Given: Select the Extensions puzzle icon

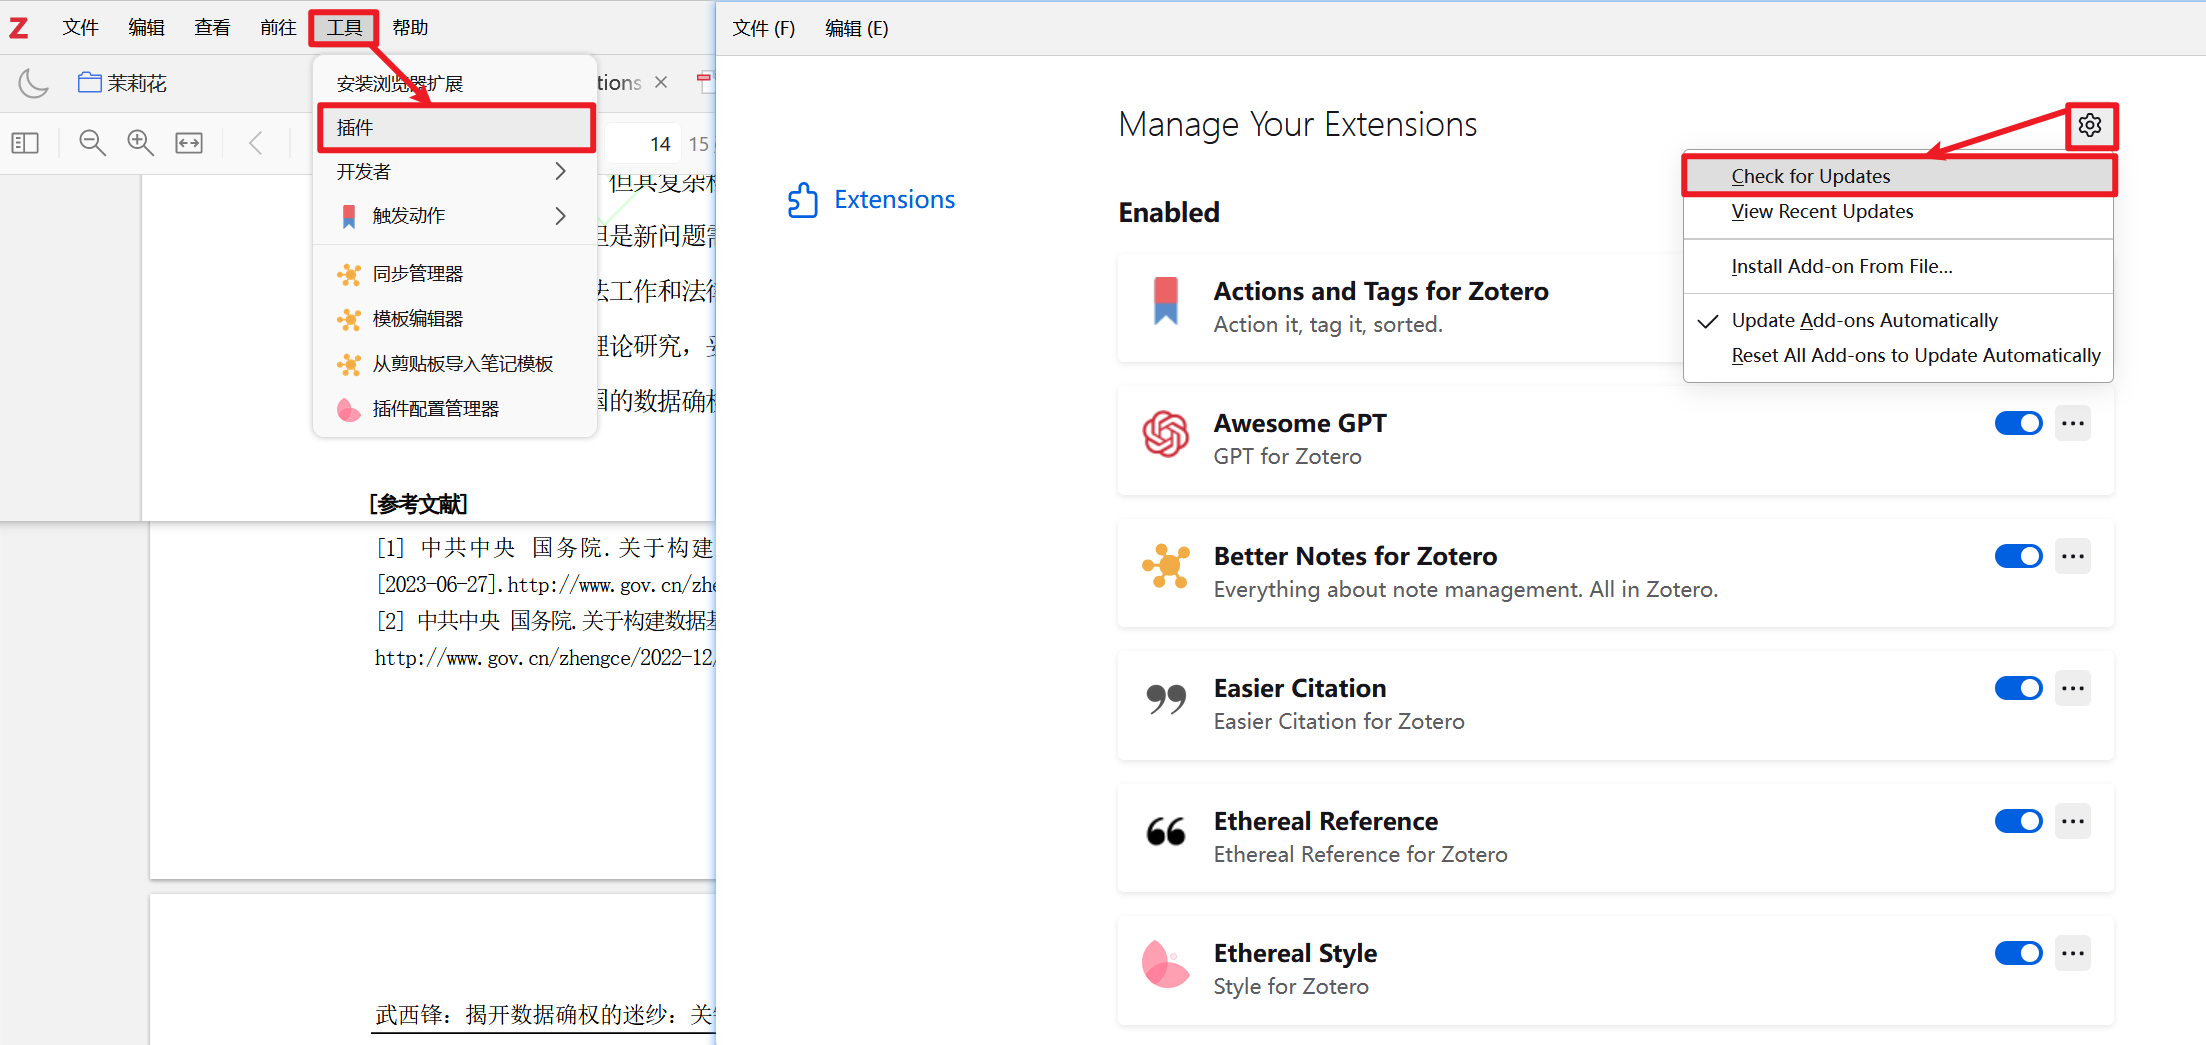Looking at the screenshot, I should point(802,200).
